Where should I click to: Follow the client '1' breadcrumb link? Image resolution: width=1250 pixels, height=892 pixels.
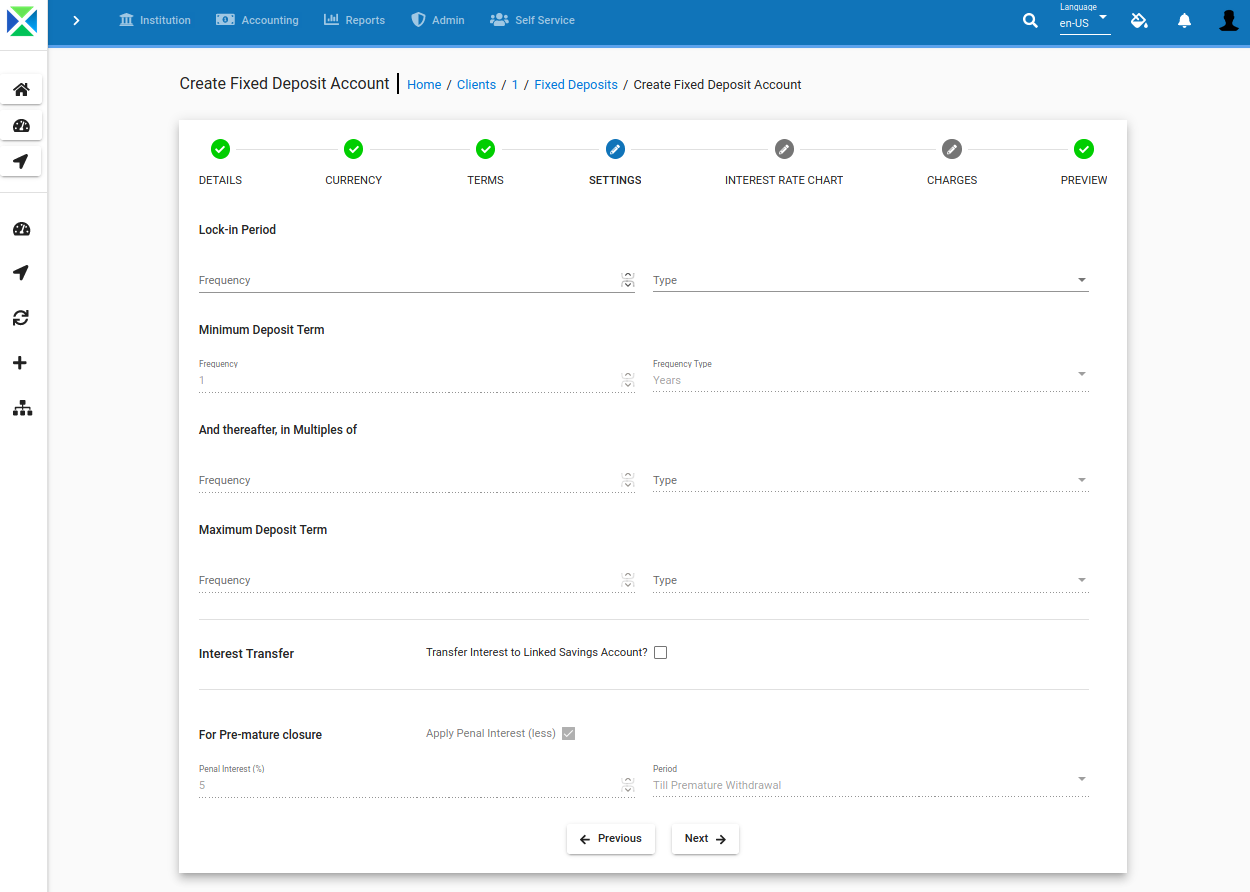515,85
